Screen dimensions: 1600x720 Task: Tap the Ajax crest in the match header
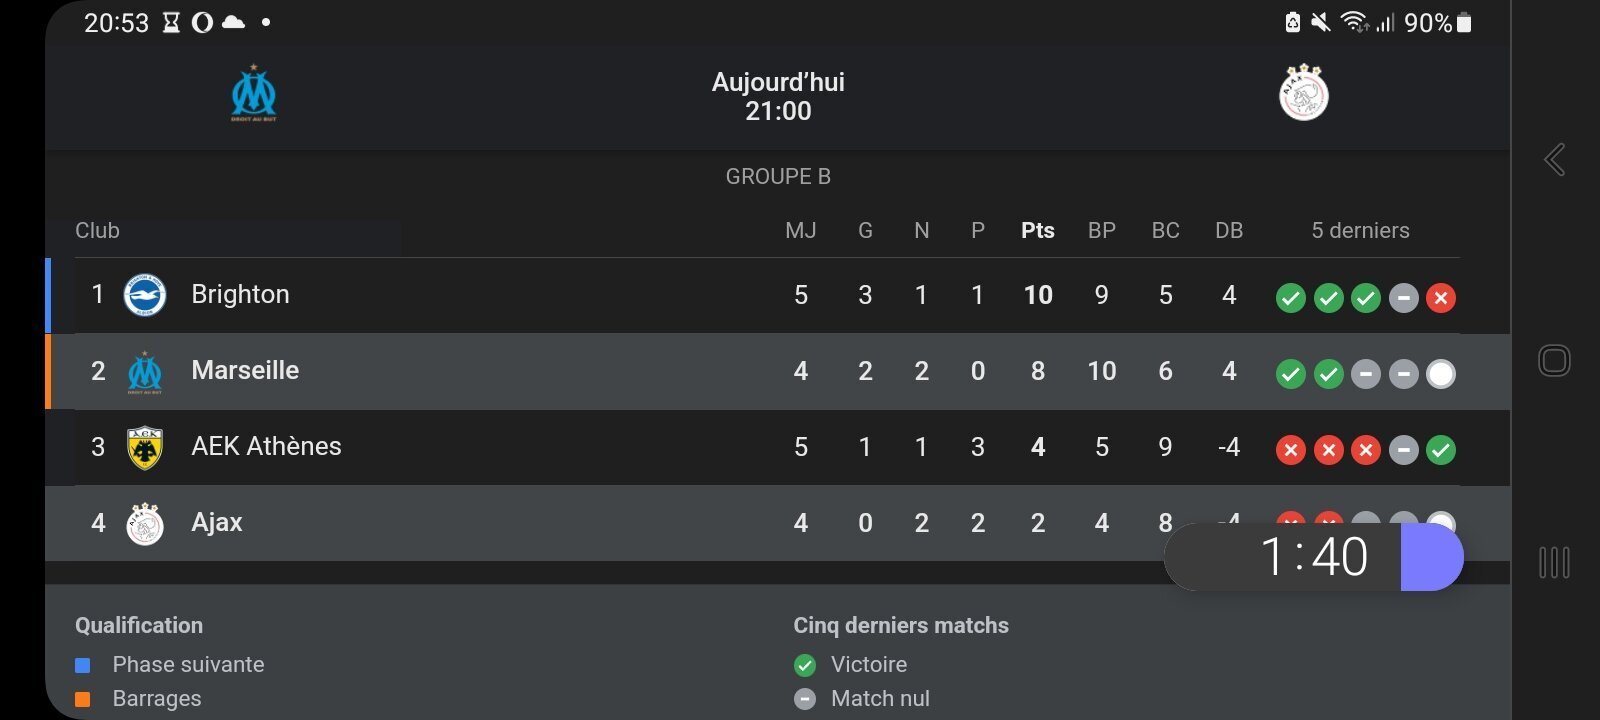1304,93
